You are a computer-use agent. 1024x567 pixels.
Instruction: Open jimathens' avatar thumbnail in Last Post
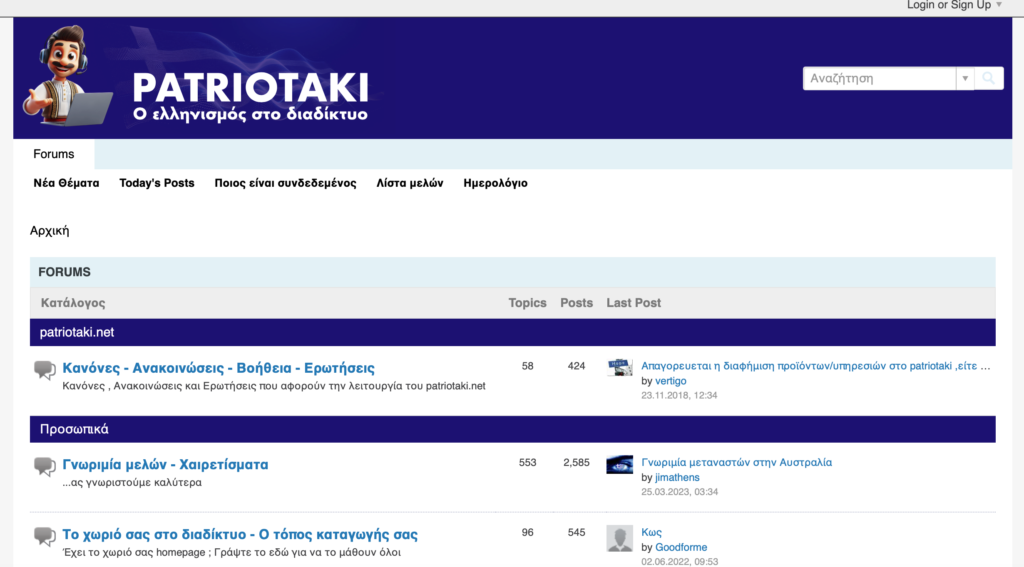coord(619,464)
